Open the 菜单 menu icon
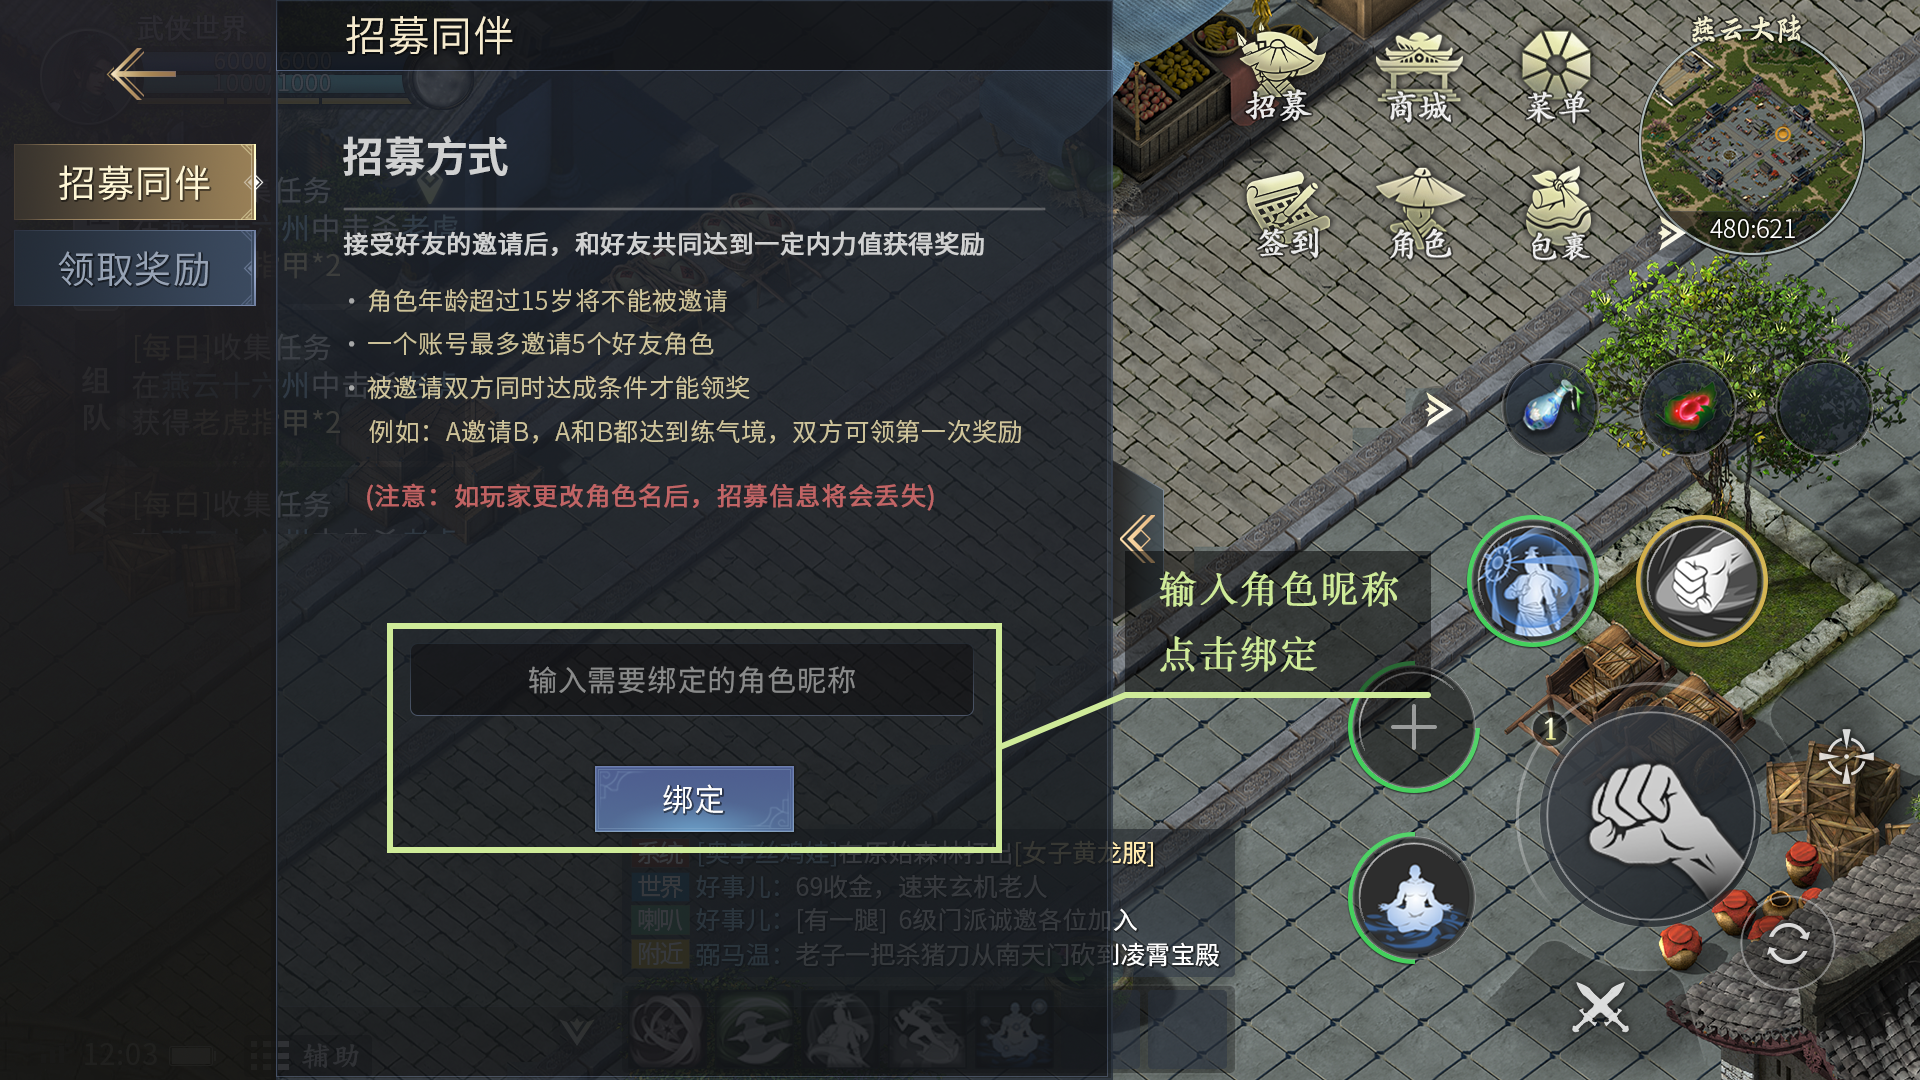Screen dimensions: 1920x1080 pos(1556,77)
